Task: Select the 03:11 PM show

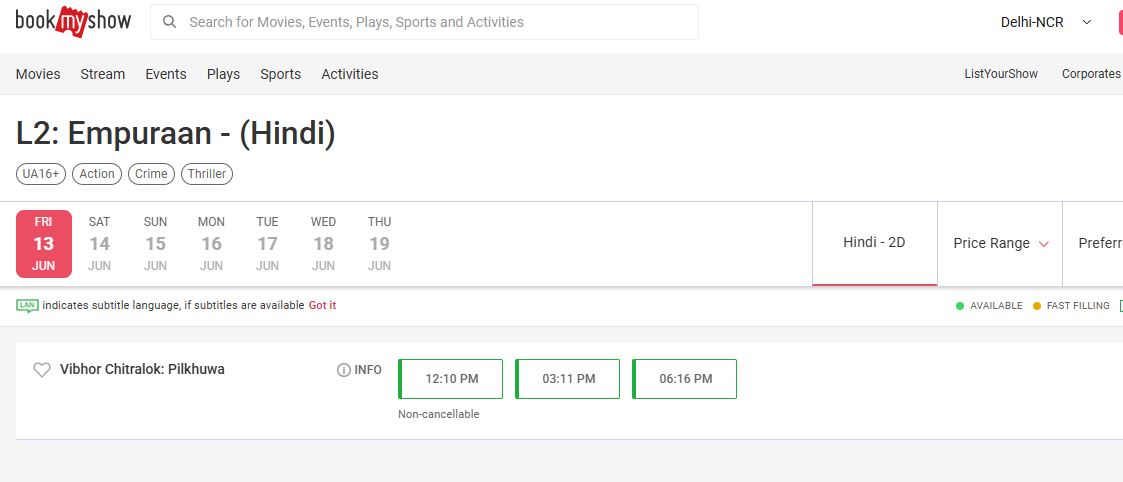Action: point(569,379)
